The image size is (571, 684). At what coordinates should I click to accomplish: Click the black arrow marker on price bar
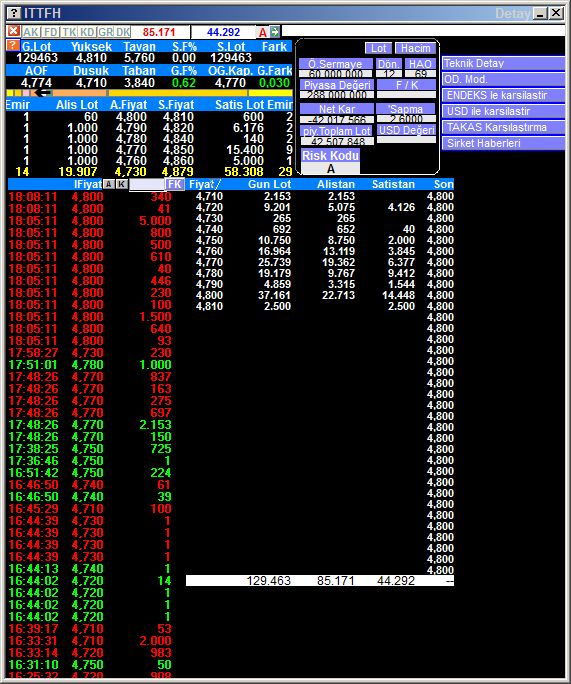click(x=42, y=93)
